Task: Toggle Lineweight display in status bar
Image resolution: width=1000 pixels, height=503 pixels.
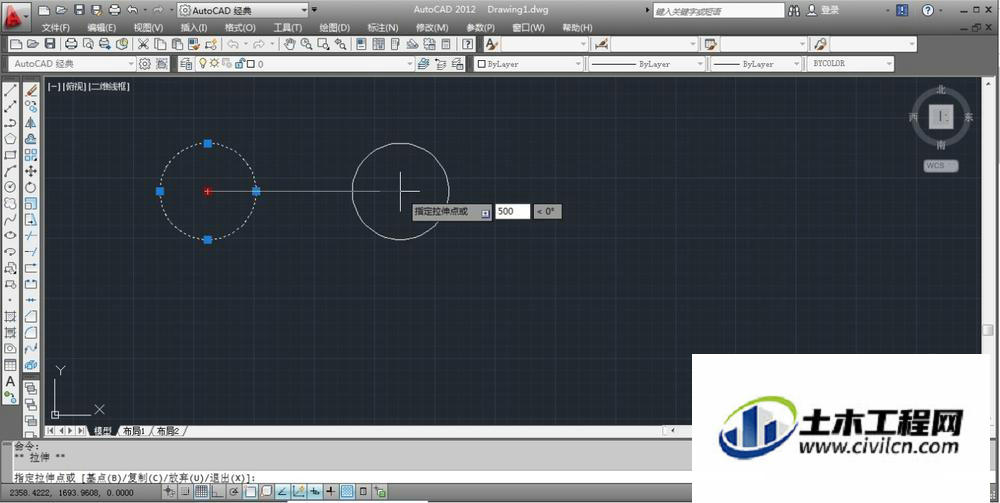Action: [331, 492]
